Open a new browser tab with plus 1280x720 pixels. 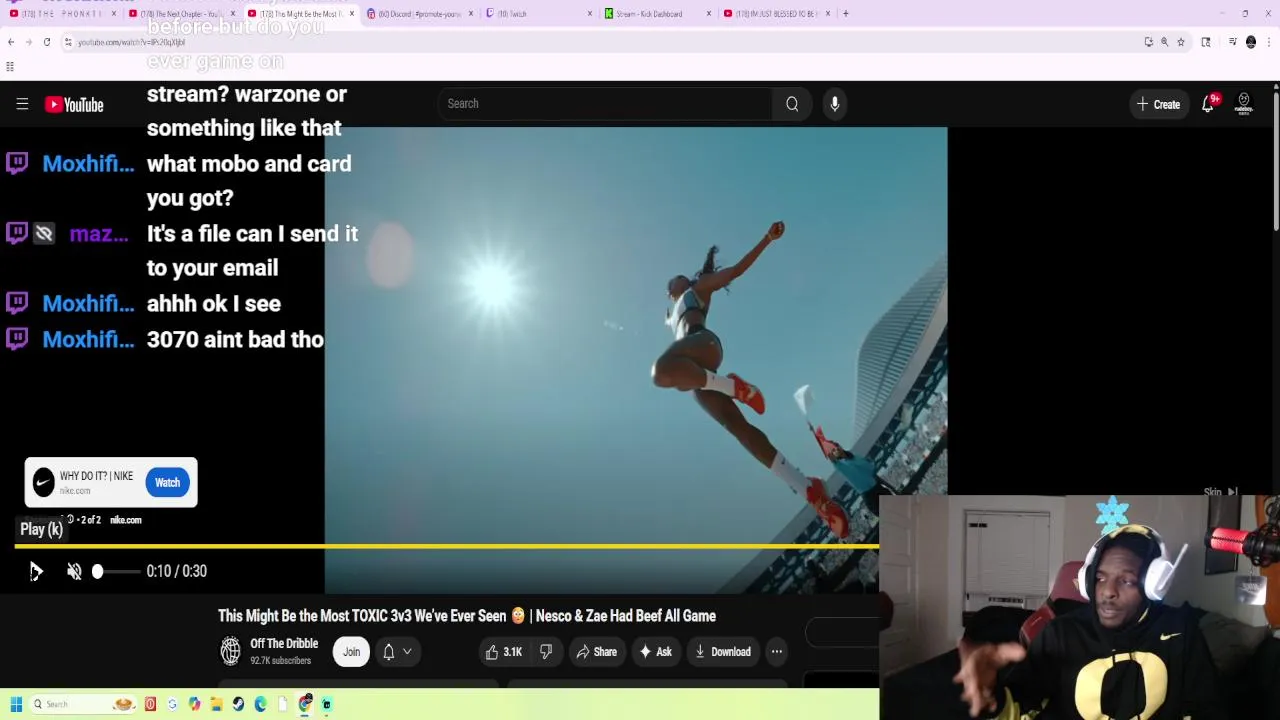tap(846, 14)
